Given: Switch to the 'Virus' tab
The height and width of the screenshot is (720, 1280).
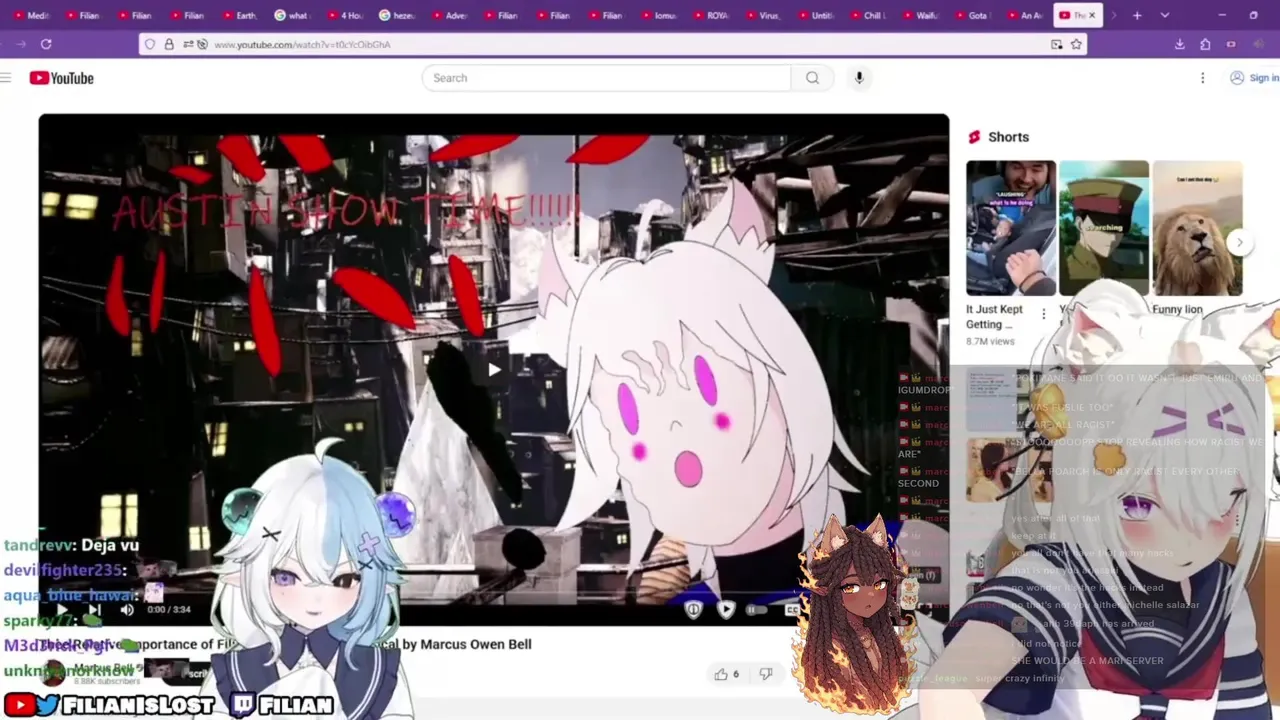Looking at the screenshot, I should pyautogui.click(x=763, y=15).
